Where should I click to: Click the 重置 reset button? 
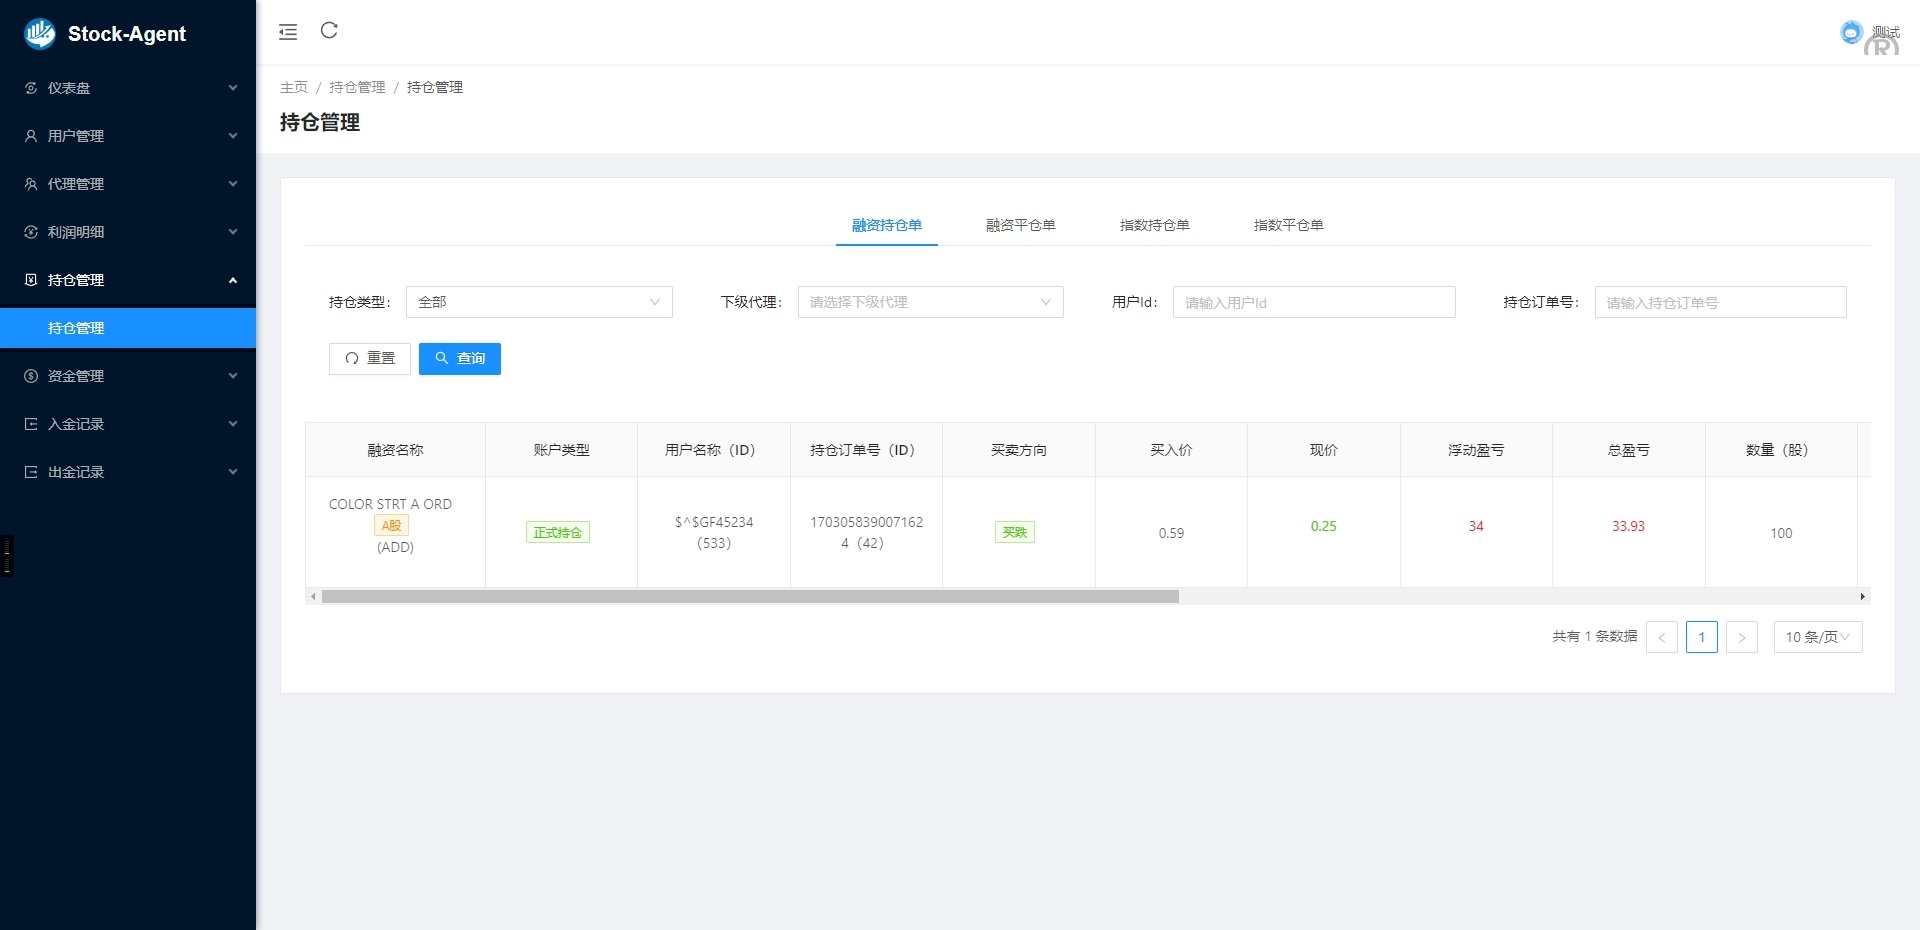(370, 359)
